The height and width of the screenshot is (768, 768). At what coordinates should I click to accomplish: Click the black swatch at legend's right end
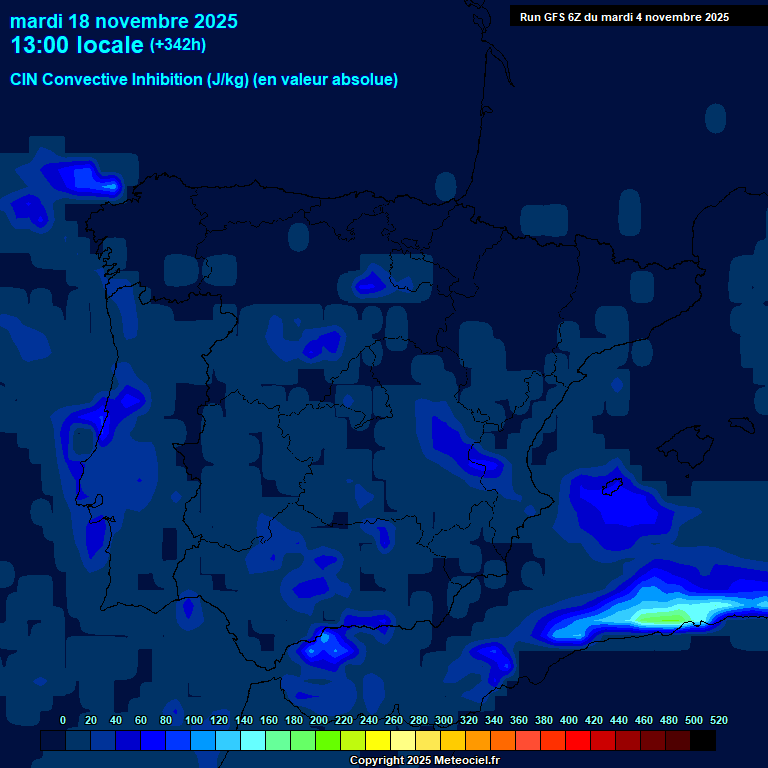click(703, 741)
